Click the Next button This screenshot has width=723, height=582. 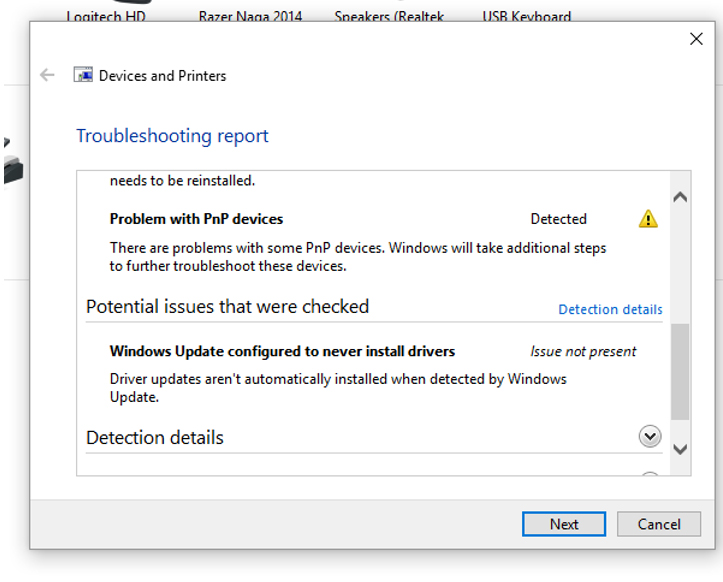click(564, 524)
